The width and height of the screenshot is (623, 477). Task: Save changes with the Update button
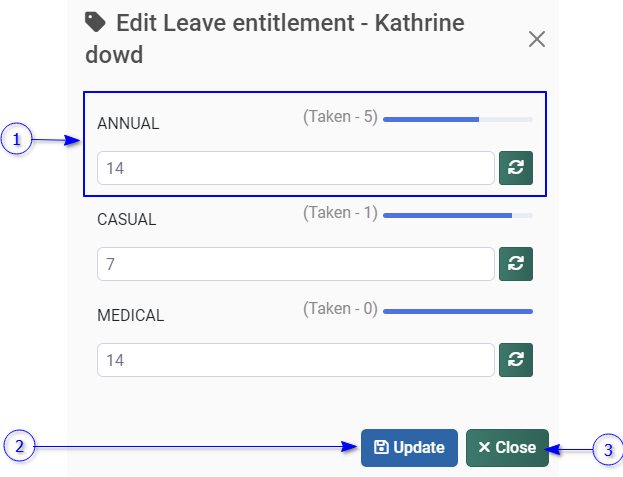(x=409, y=448)
